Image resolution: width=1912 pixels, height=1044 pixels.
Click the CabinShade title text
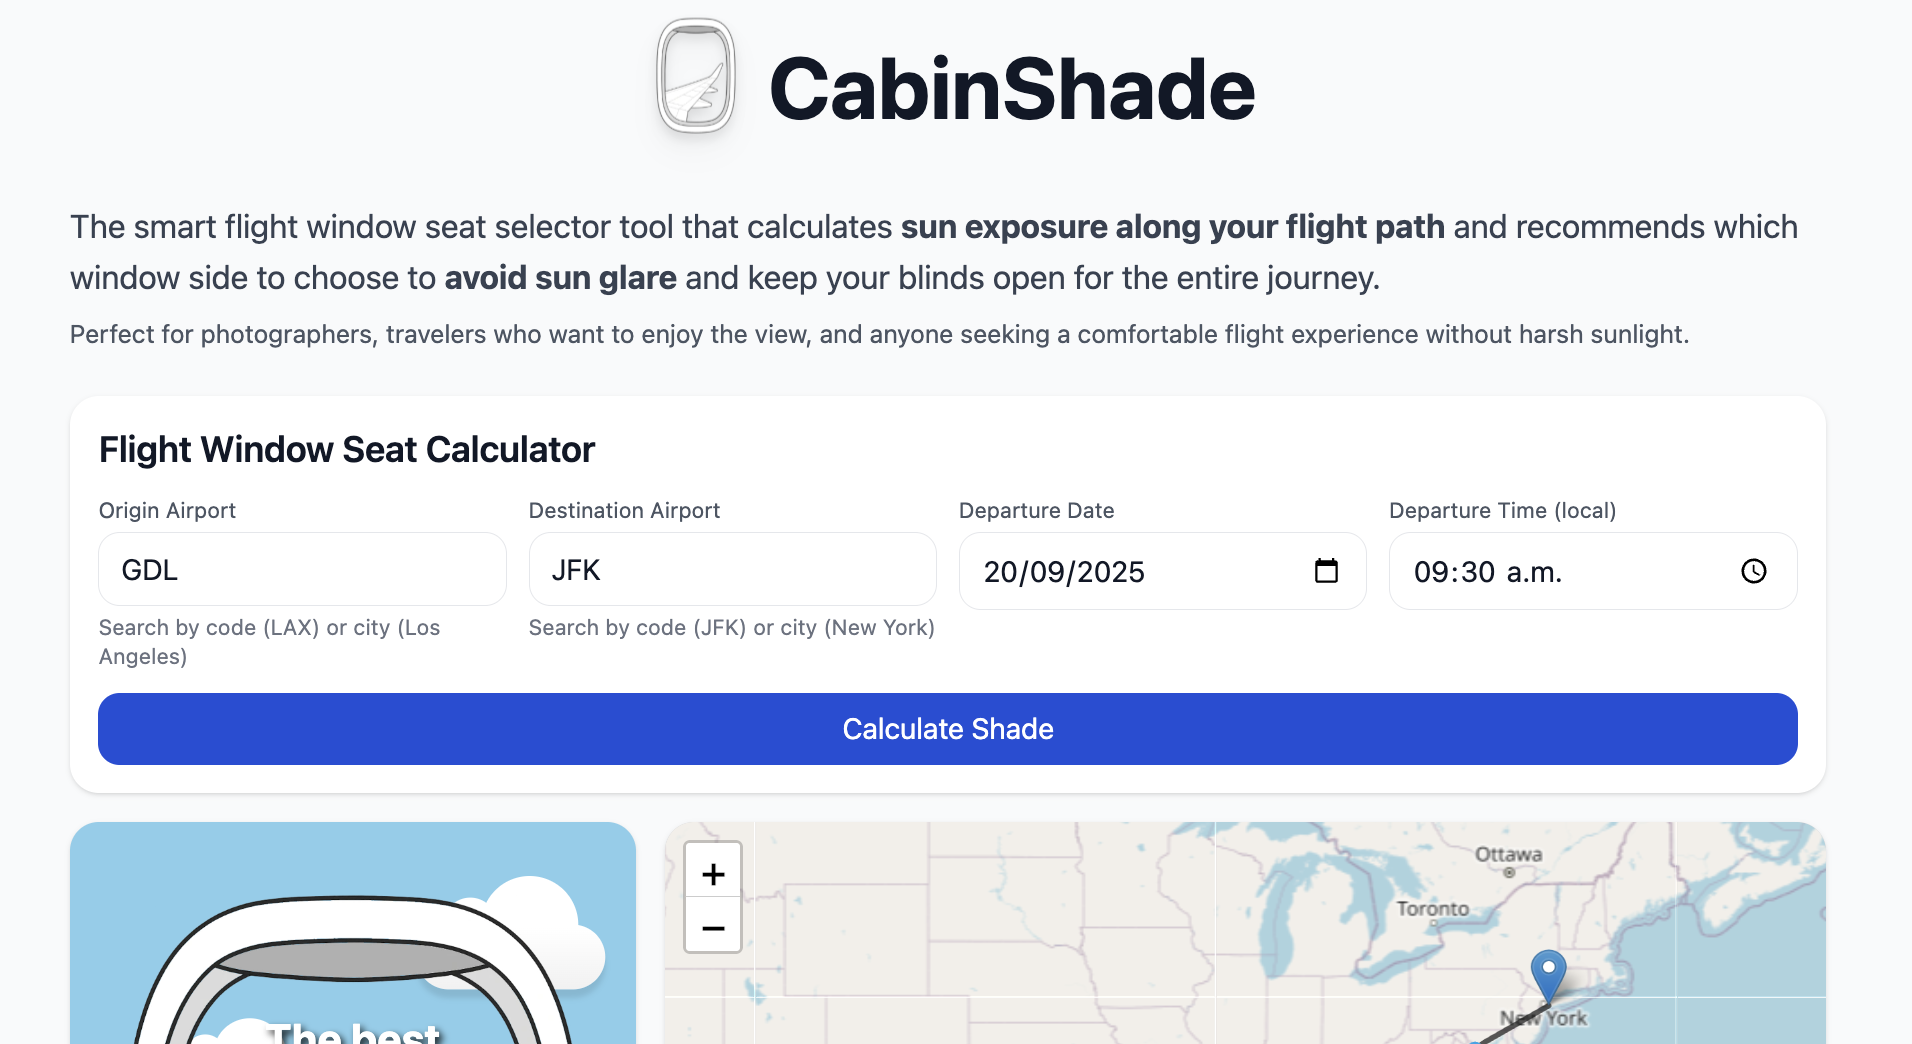pyautogui.click(x=1011, y=89)
